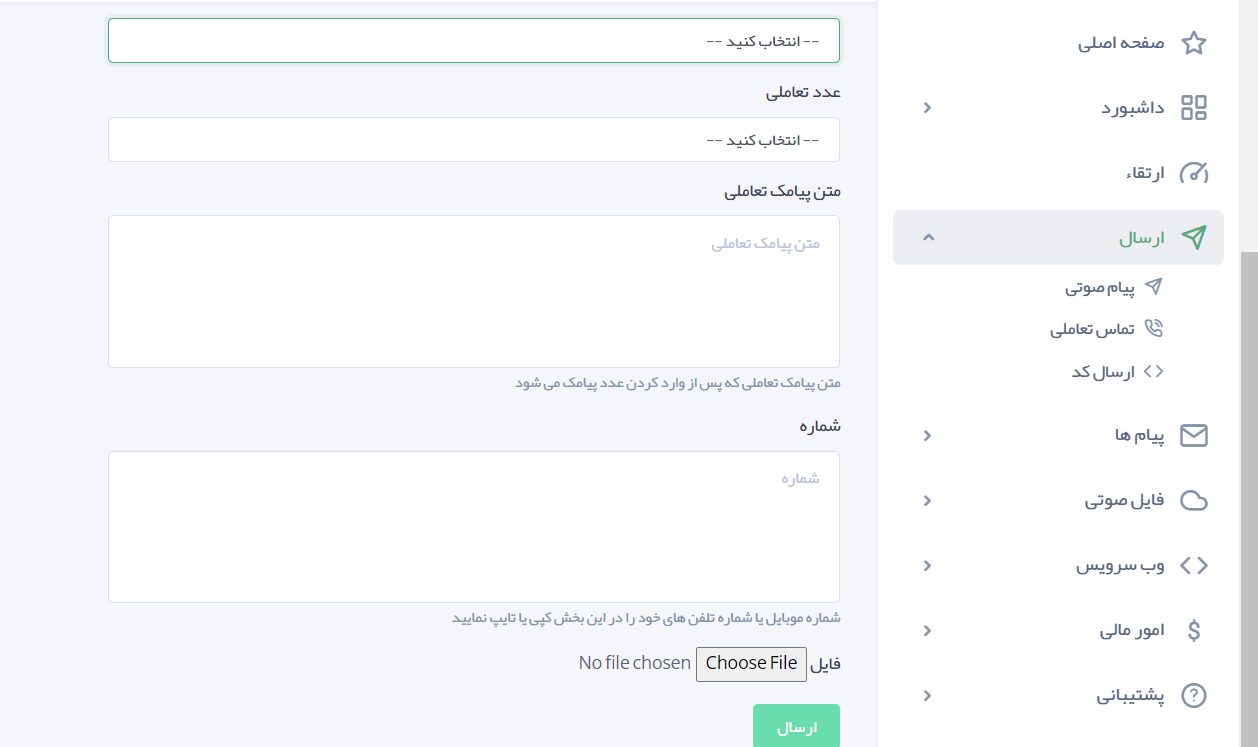1258x747 pixels.
Task: Expand the داشبورد menu chevron
Action: click(927, 108)
